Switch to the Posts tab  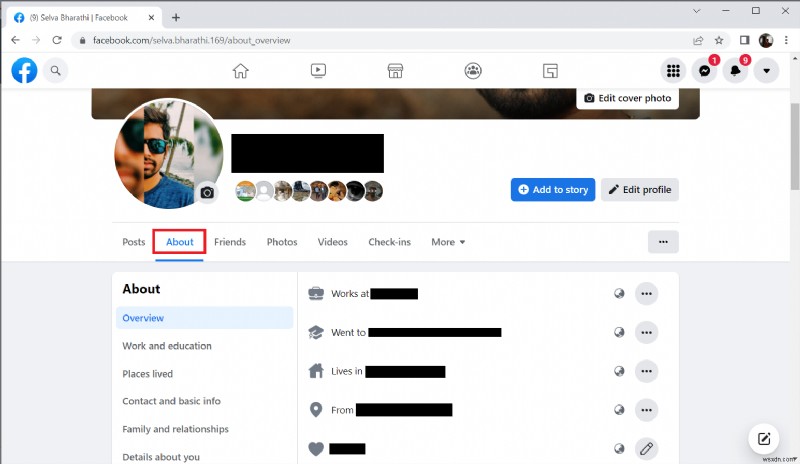click(134, 242)
